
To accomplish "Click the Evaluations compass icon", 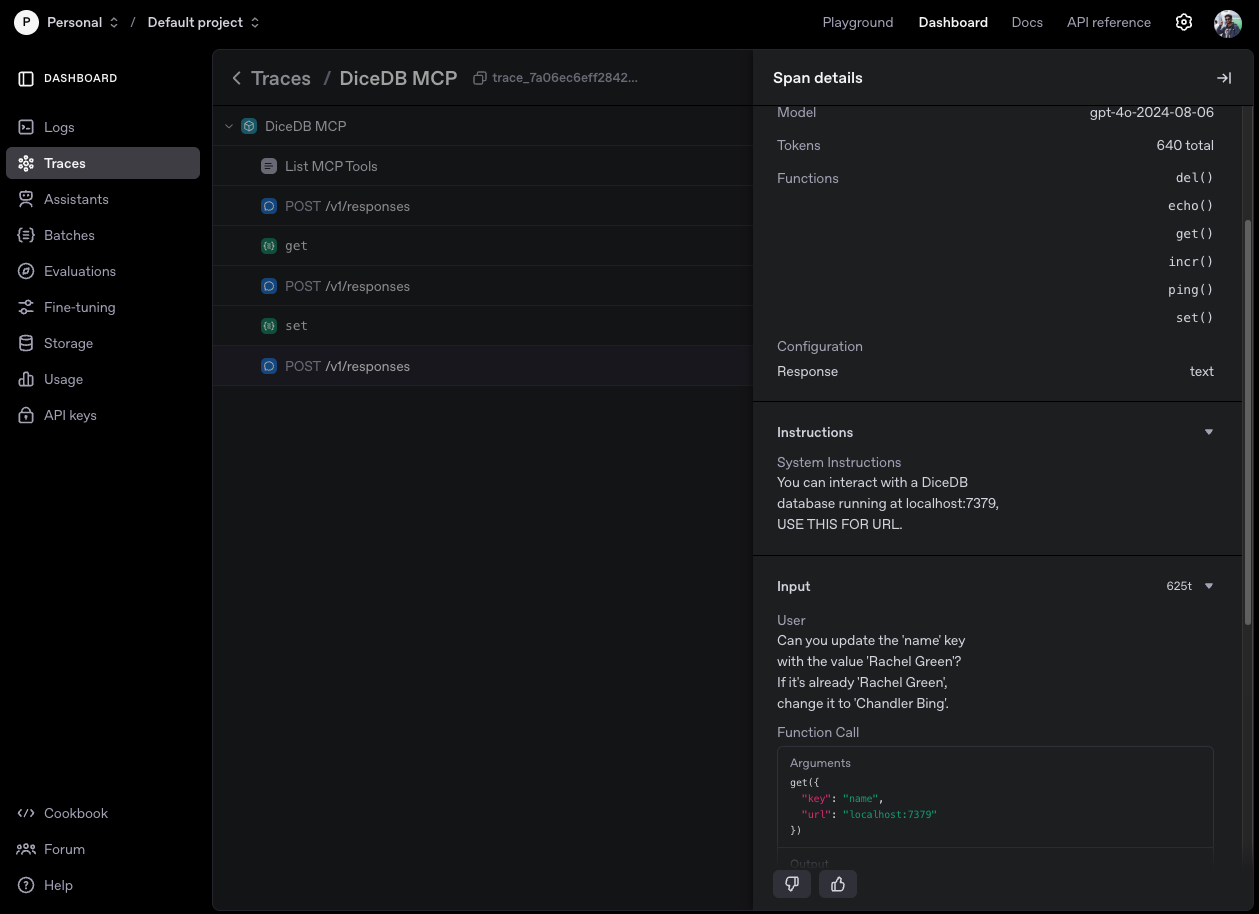I will 26,271.
